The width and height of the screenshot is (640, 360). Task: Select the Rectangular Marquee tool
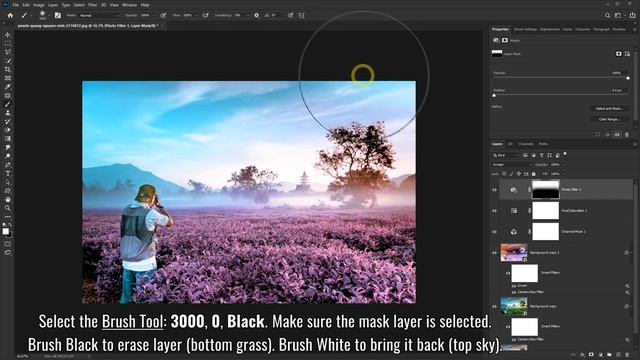pyautogui.click(x=7, y=44)
